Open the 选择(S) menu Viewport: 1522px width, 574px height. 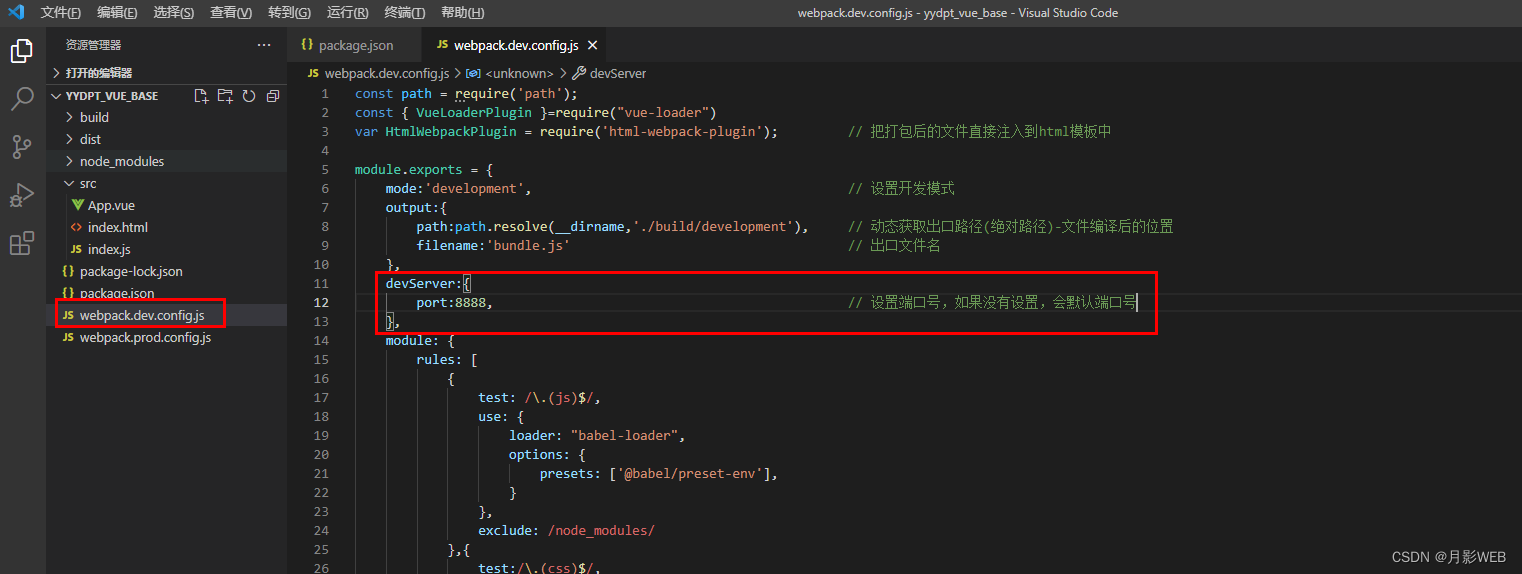pos(174,13)
